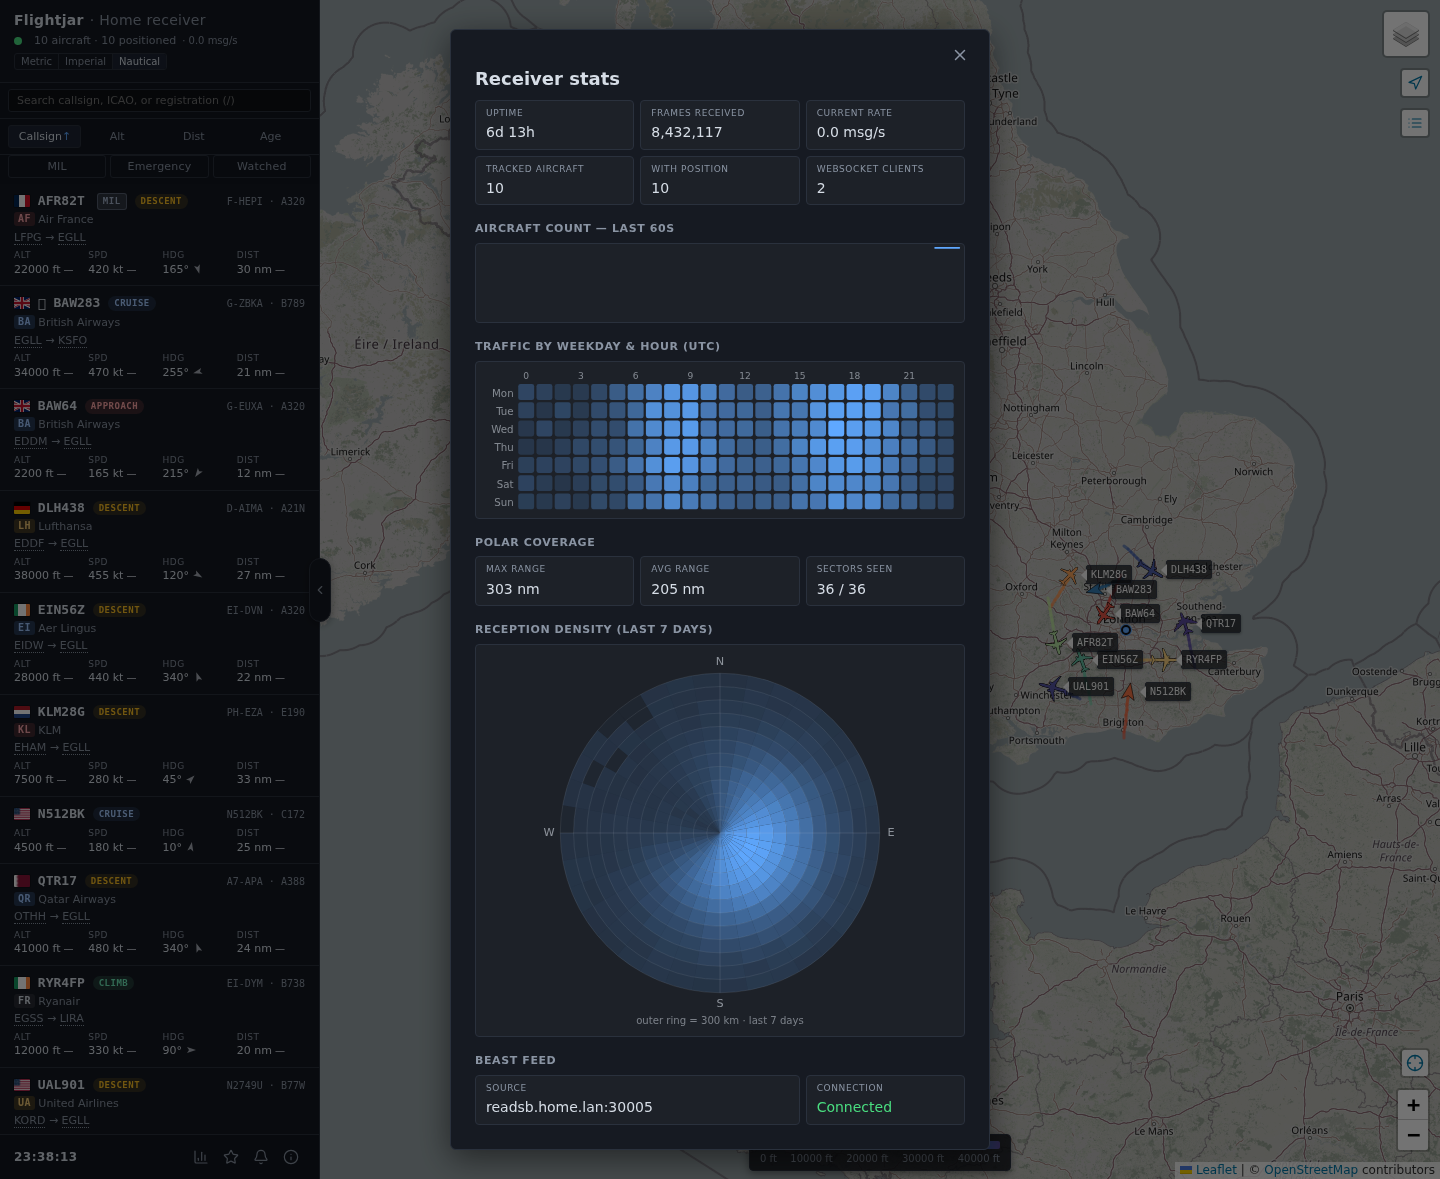Switch units to Imperial

click(85, 61)
